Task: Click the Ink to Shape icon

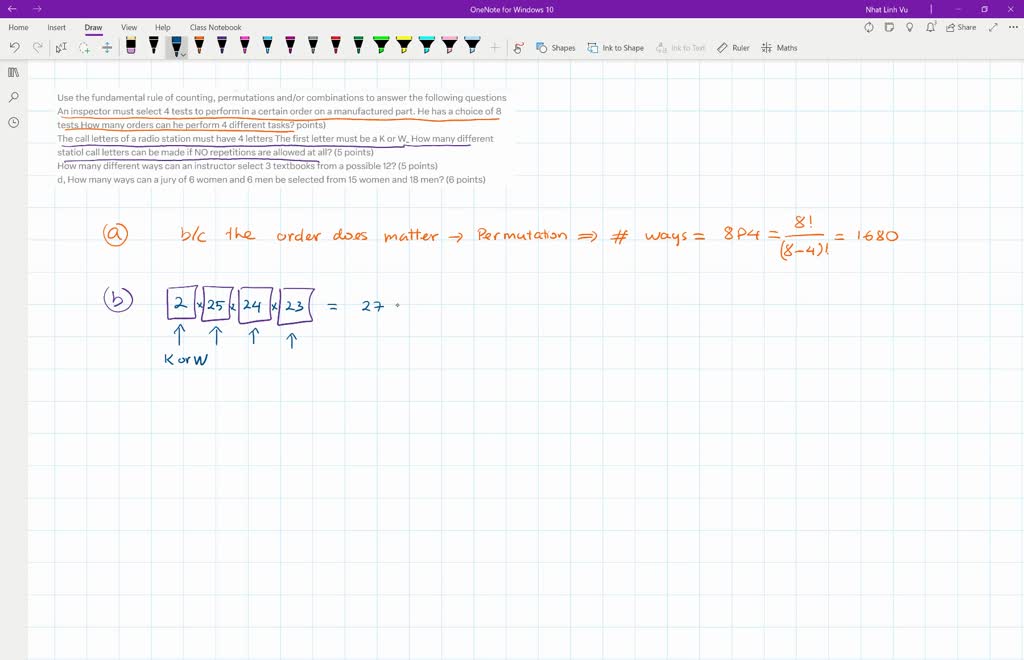Action: pos(616,47)
